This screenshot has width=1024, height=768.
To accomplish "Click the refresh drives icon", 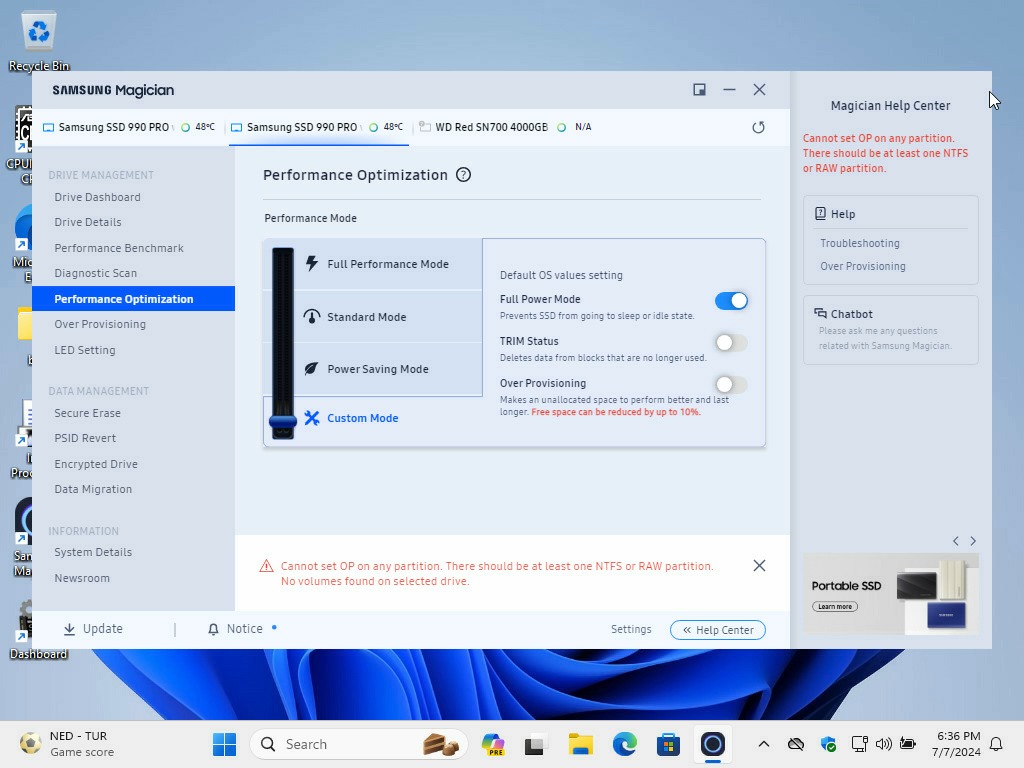I will [x=758, y=127].
